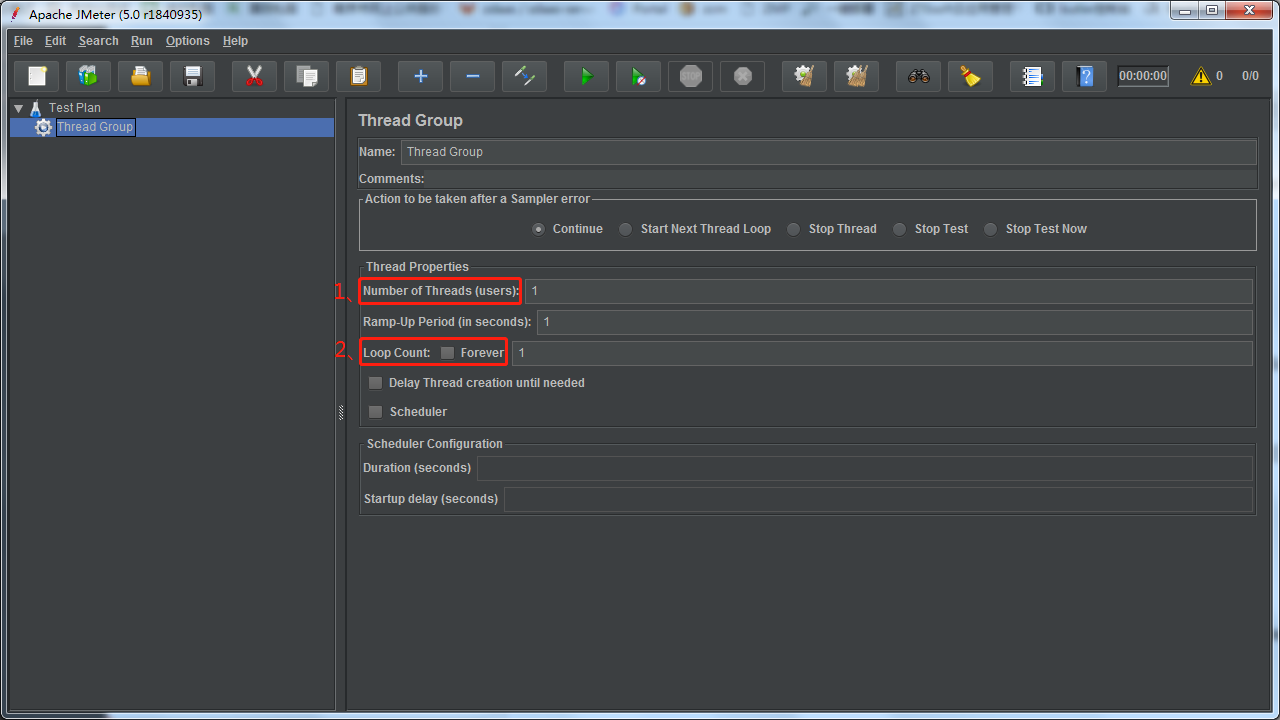Click the Ramp-Up Period (in seconds) label
The image size is (1280, 720).
point(447,322)
